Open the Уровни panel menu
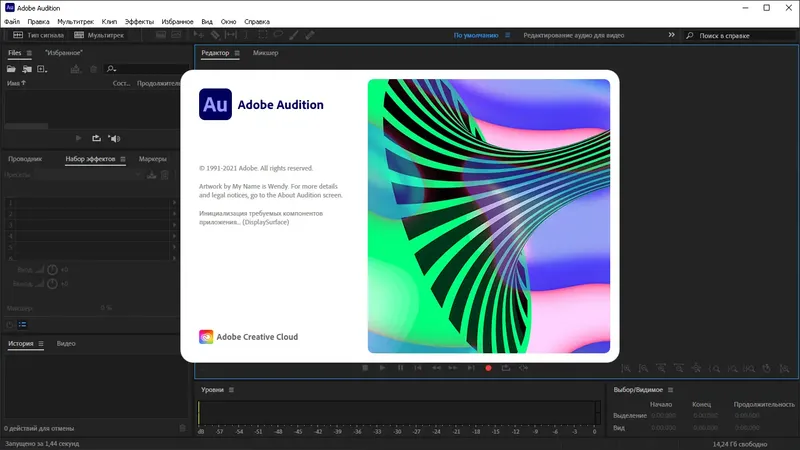The width and height of the screenshot is (800, 450). [x=231, y=390]
